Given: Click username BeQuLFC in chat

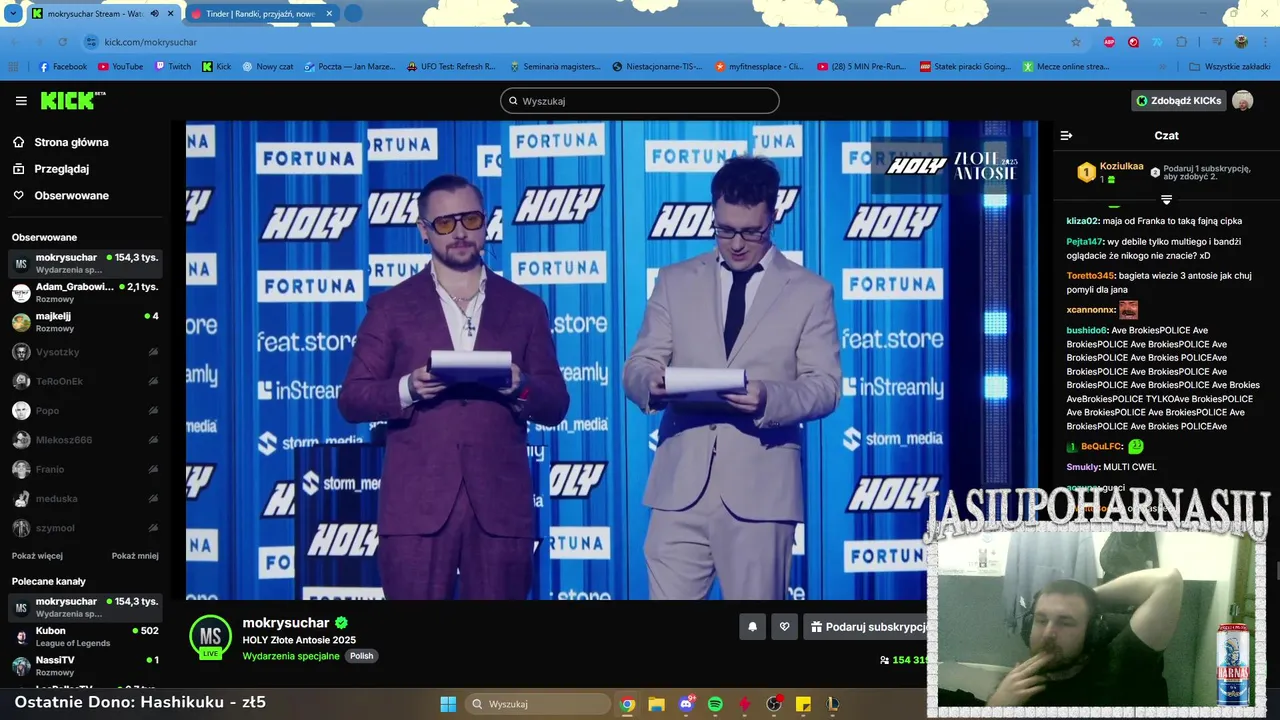Looking at the screenshot, I should (x=1101, y=446).
